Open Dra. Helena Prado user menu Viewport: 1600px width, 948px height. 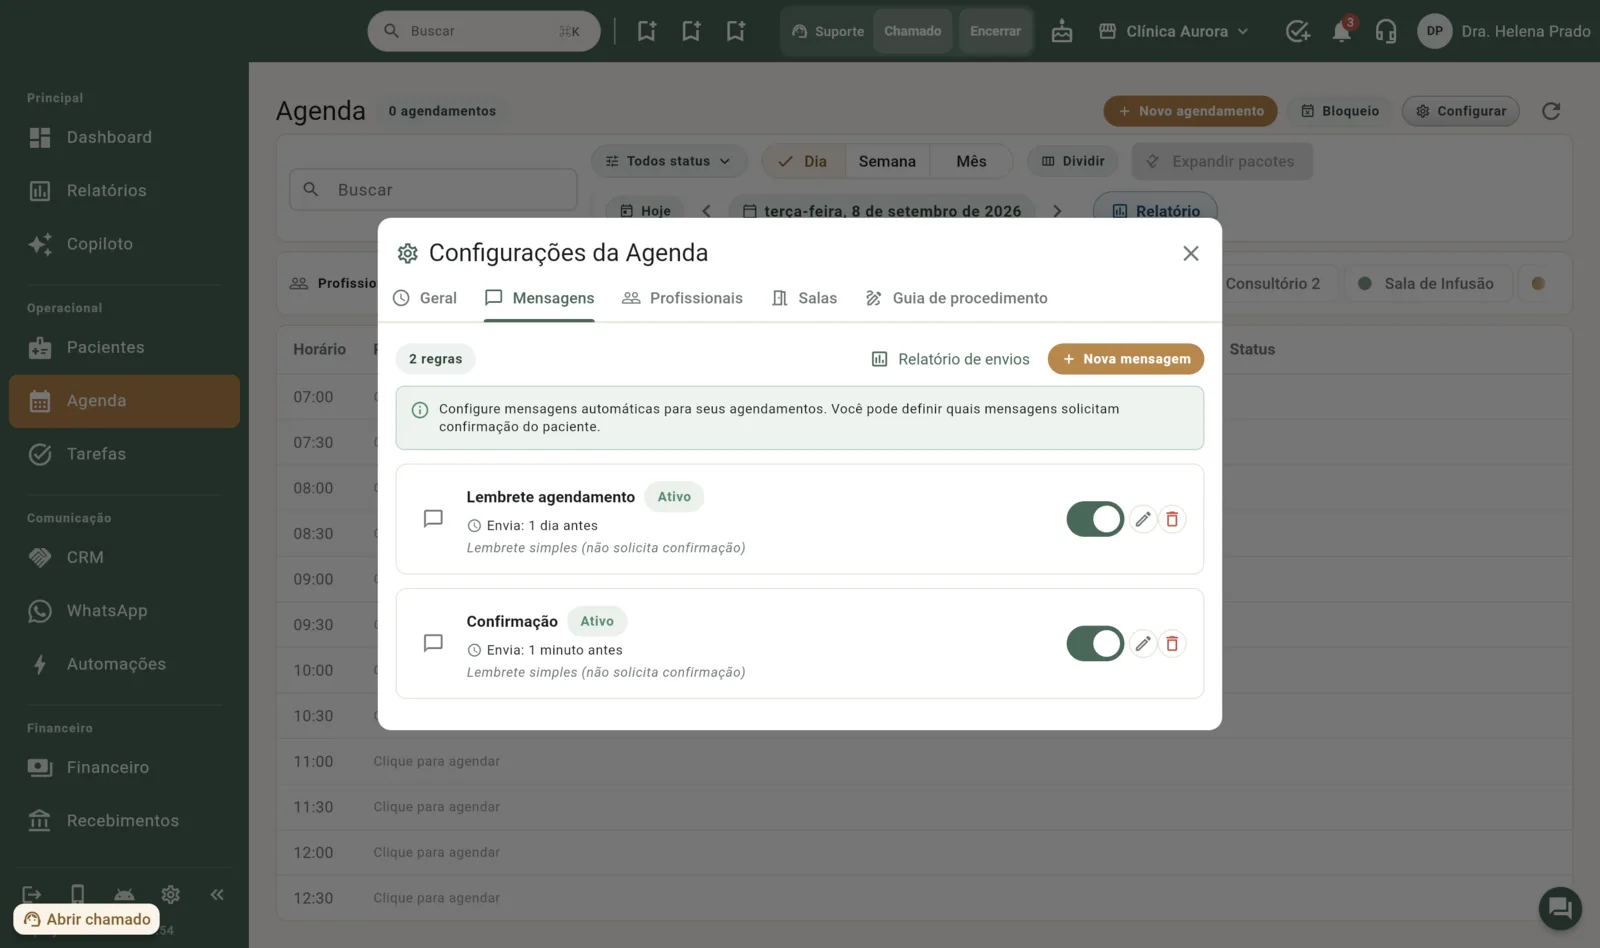click(1503, 31)
